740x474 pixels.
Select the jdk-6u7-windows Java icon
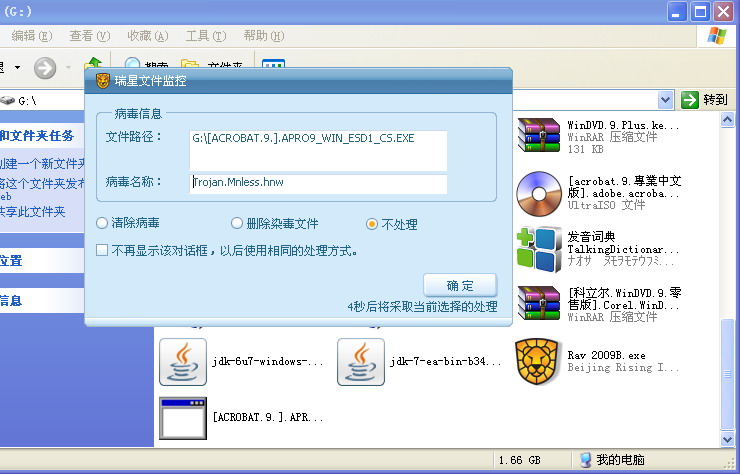coord(183,362)
